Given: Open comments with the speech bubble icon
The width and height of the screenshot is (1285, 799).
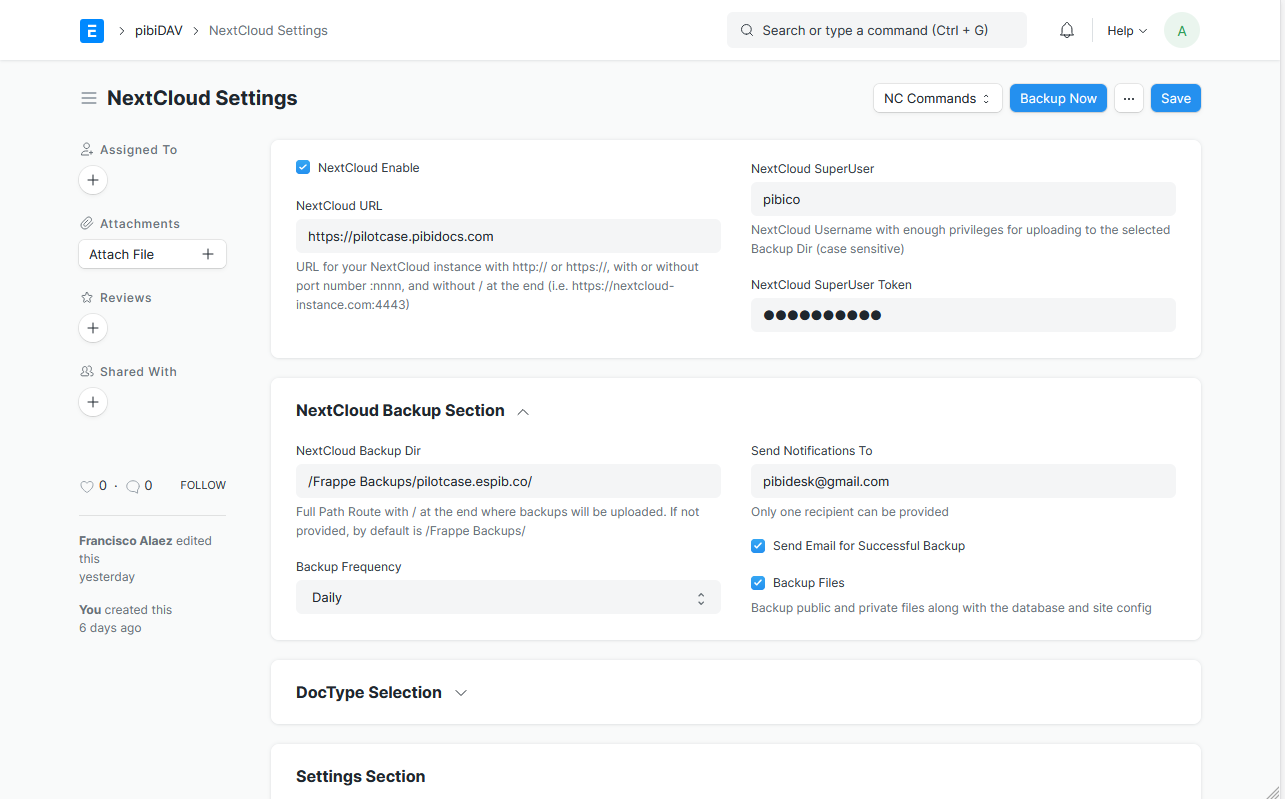Looking at the screenshot, I should coord(133,486).
